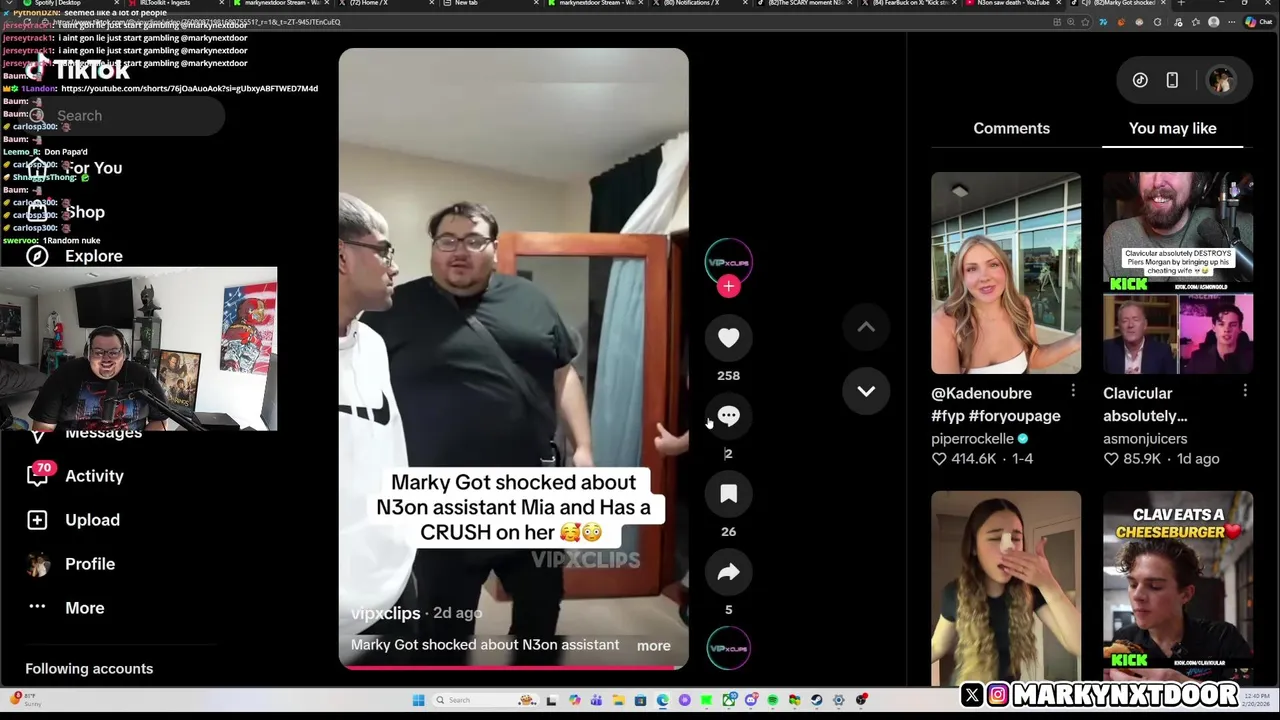
Task: Open comments via speech bubble icon
Action: pos(728,416)
